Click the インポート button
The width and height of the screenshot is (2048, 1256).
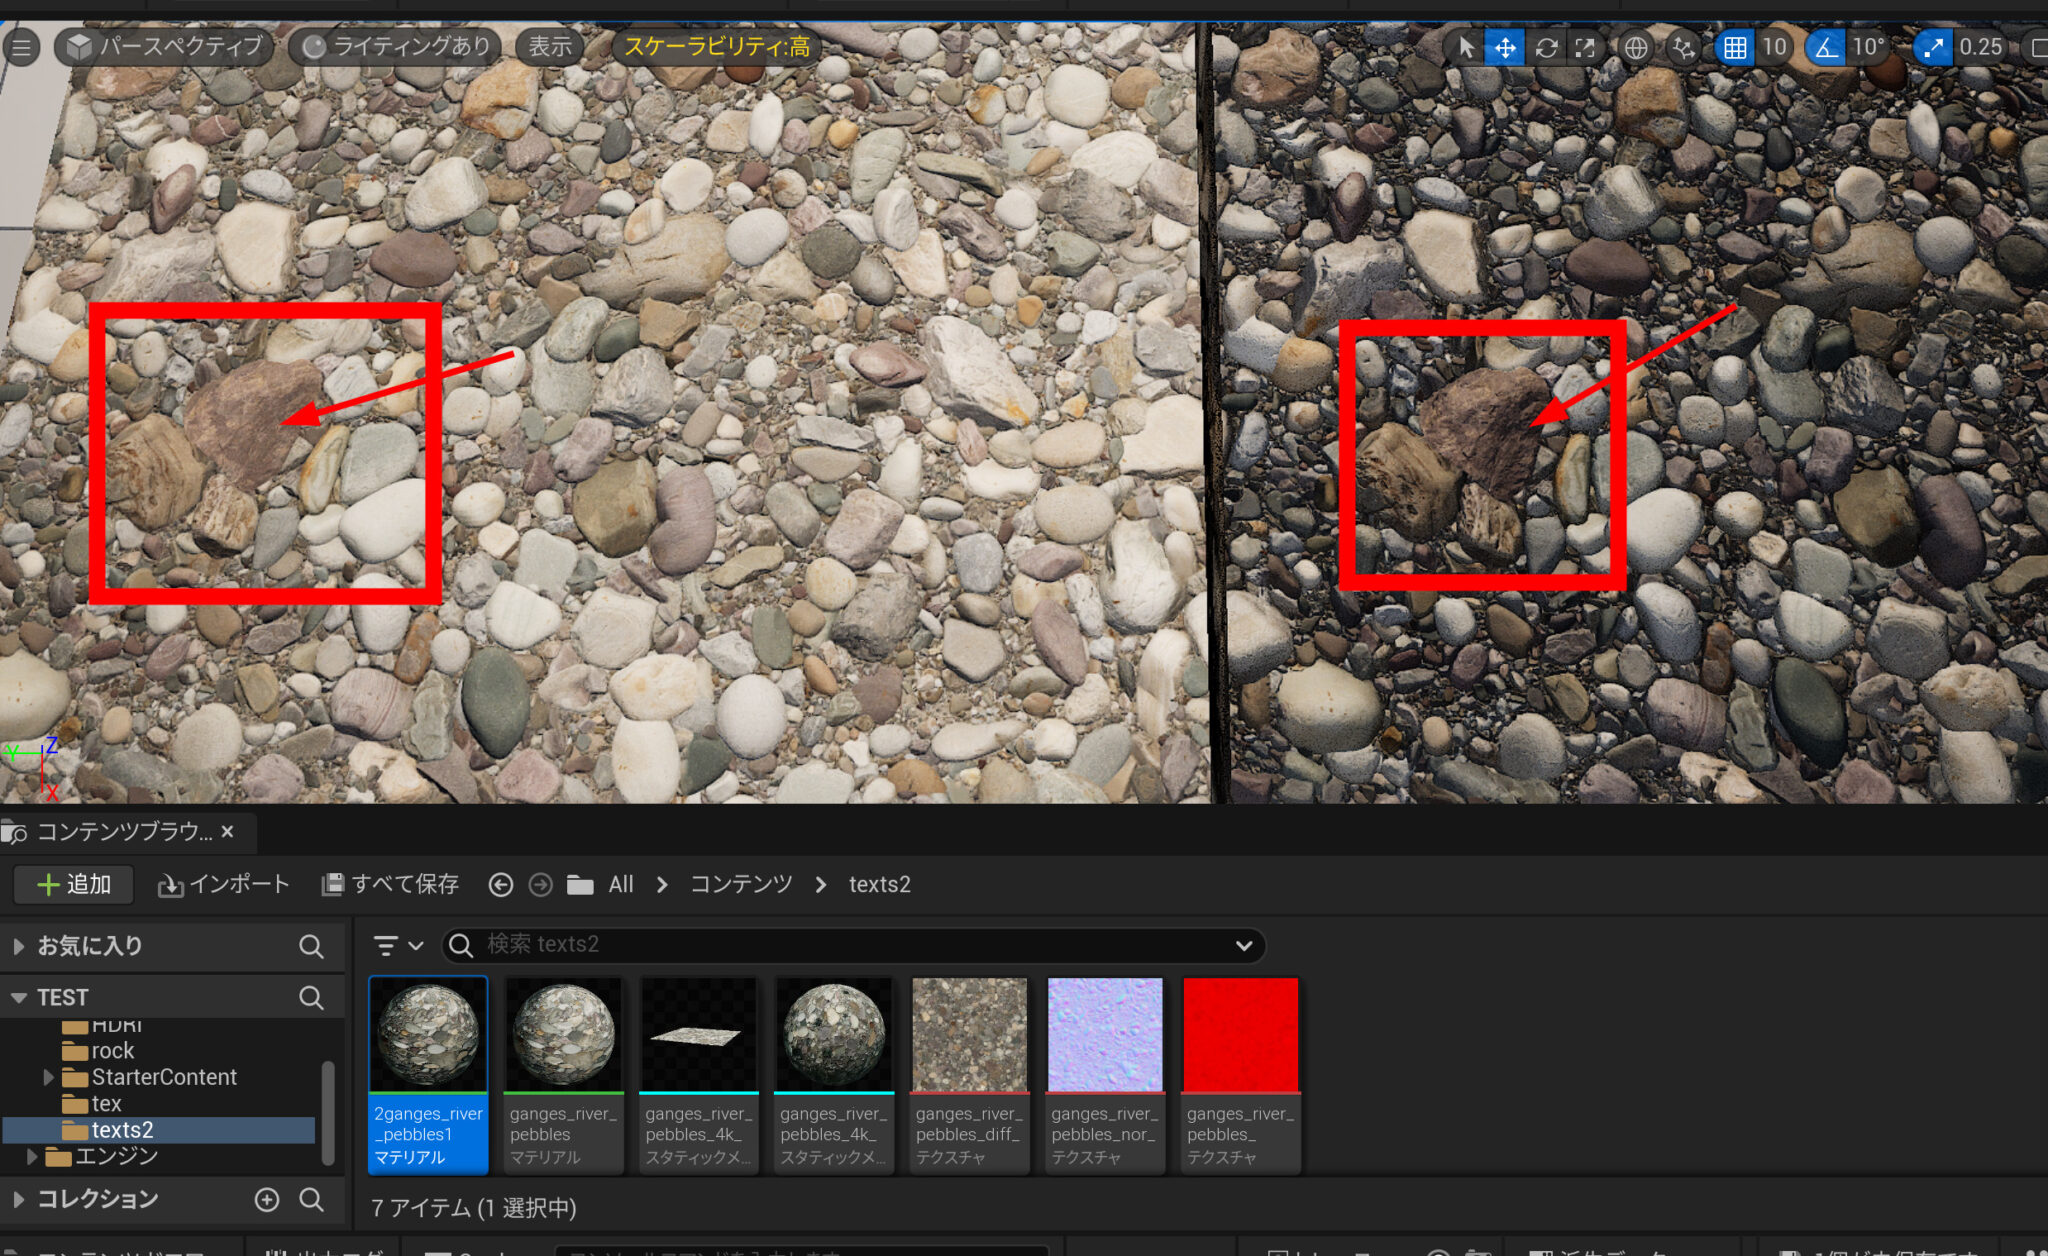(x=222, y=884)
